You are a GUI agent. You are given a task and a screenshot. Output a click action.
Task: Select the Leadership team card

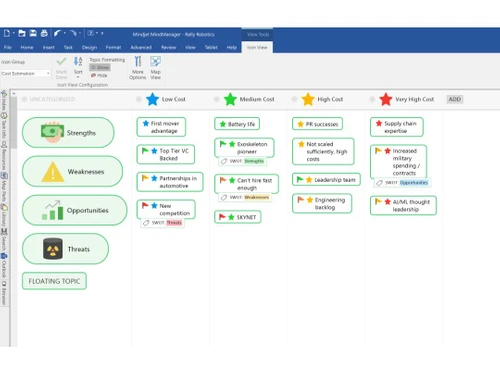coord(326,180)
